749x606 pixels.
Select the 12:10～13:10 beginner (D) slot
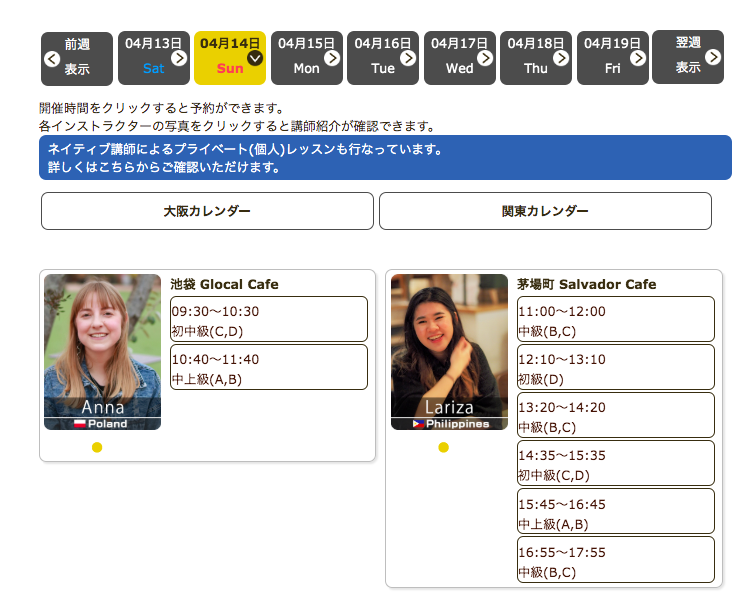click(x=615, y=368)
